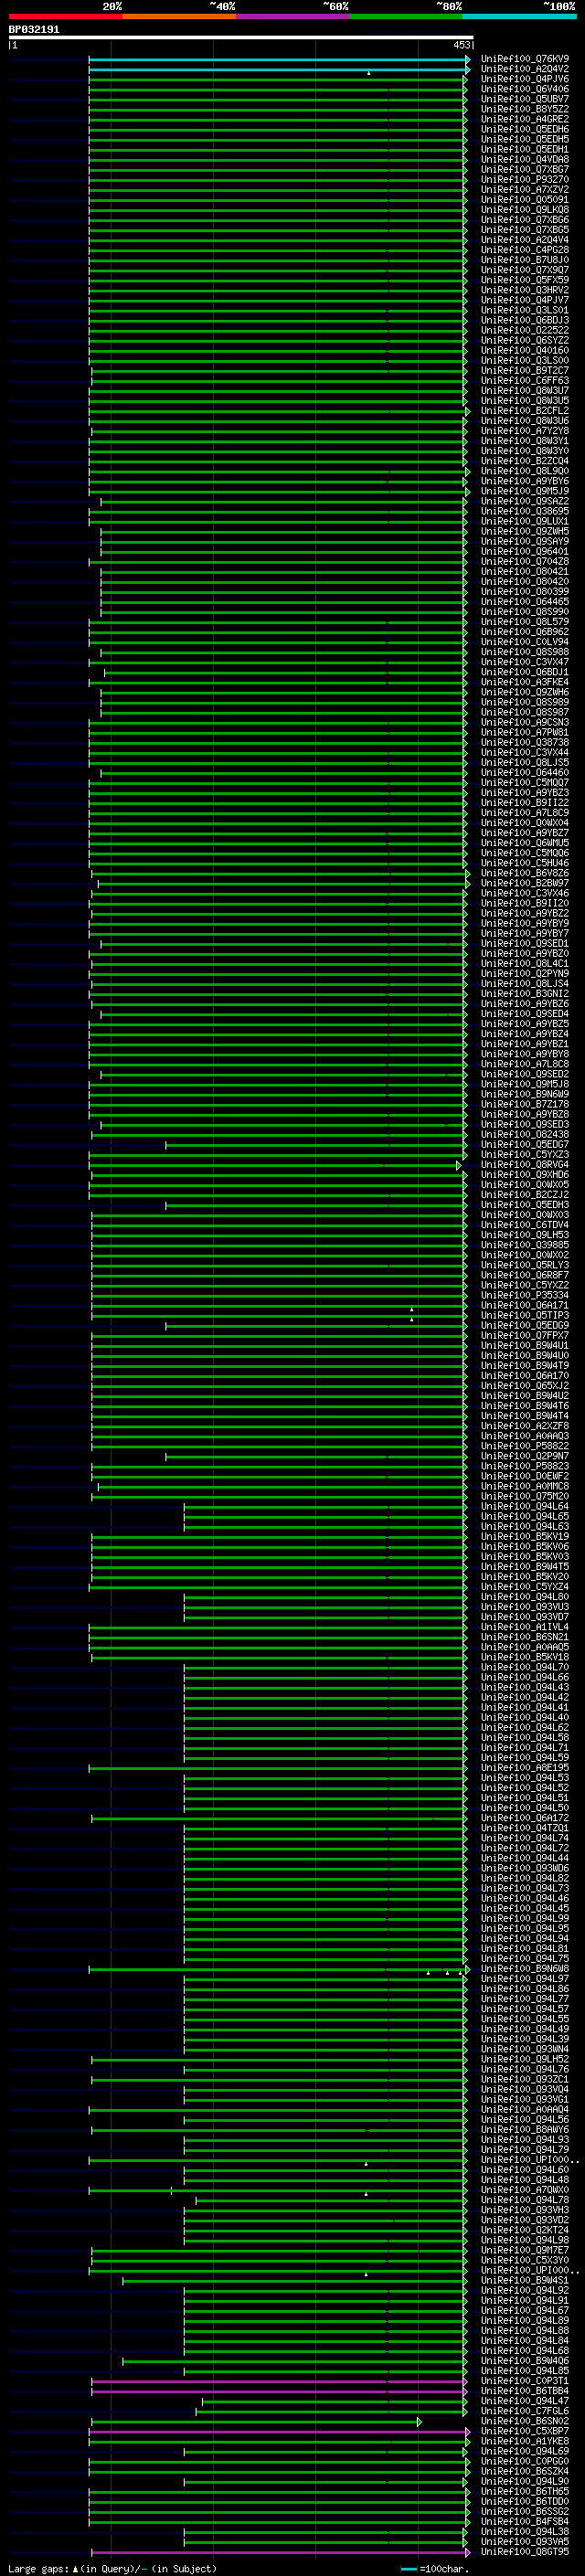Open hit UniRef100_B6SZK4
The width and height of the screenshot is (585, 2576).
(525, 2471)
